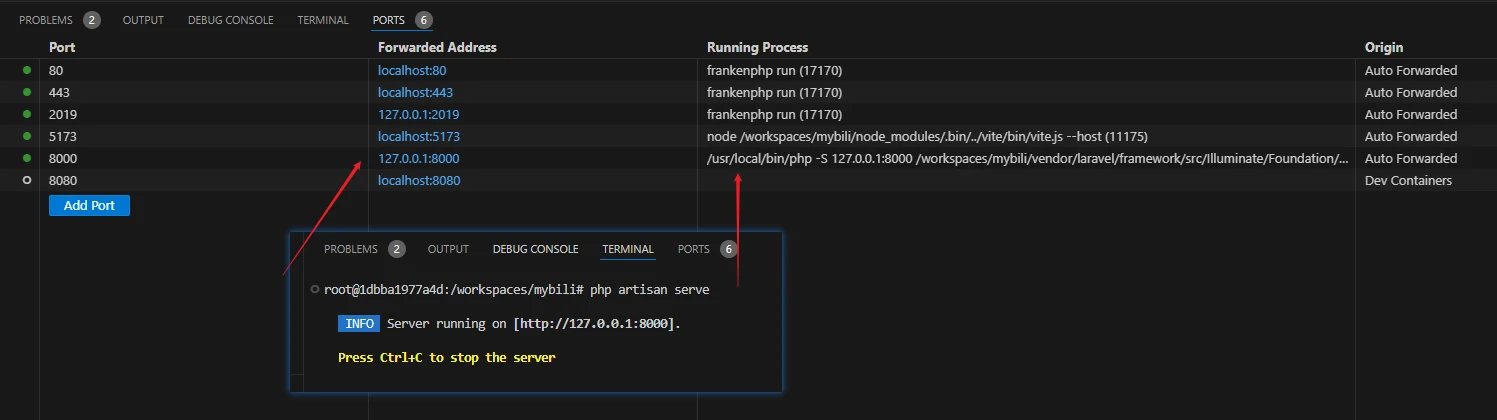The height and width of the screenshot is (420, 1497).
Task: Open forwarded address 127.0.0.1:8000
Action: click(419, 158)
